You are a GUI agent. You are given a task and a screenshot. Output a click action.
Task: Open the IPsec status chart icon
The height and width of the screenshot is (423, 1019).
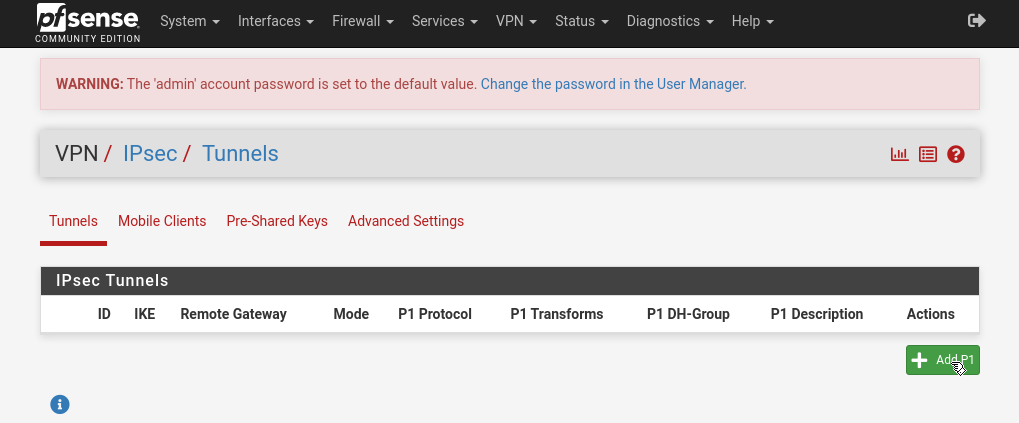point(899,154)
